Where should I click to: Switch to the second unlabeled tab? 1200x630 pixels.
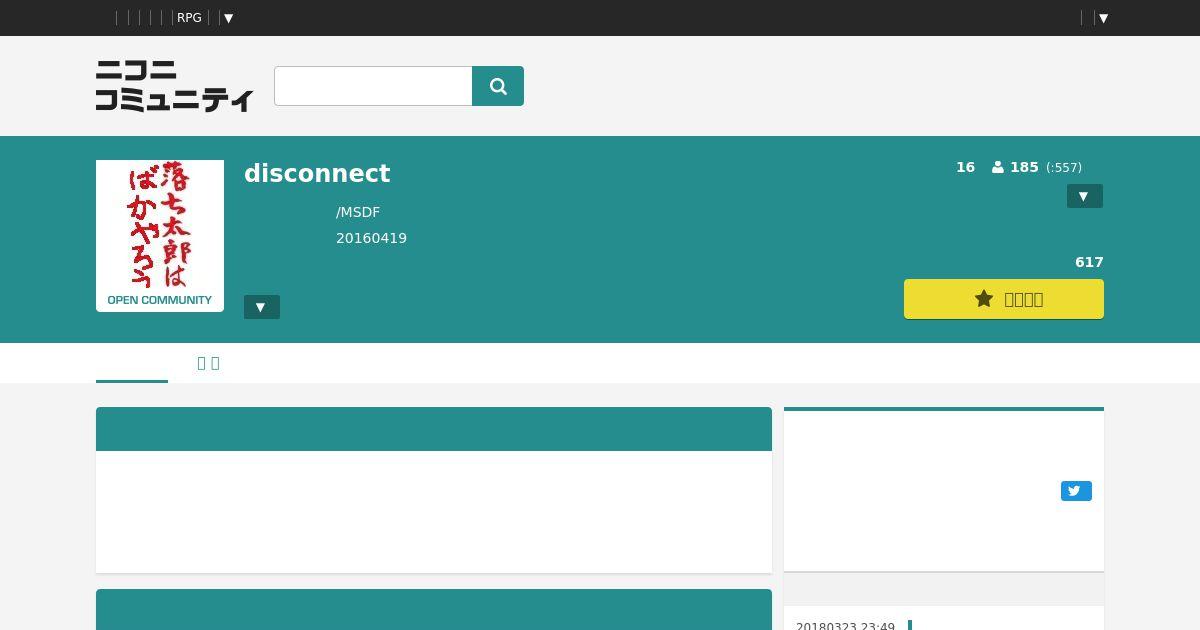coord(208,363)
